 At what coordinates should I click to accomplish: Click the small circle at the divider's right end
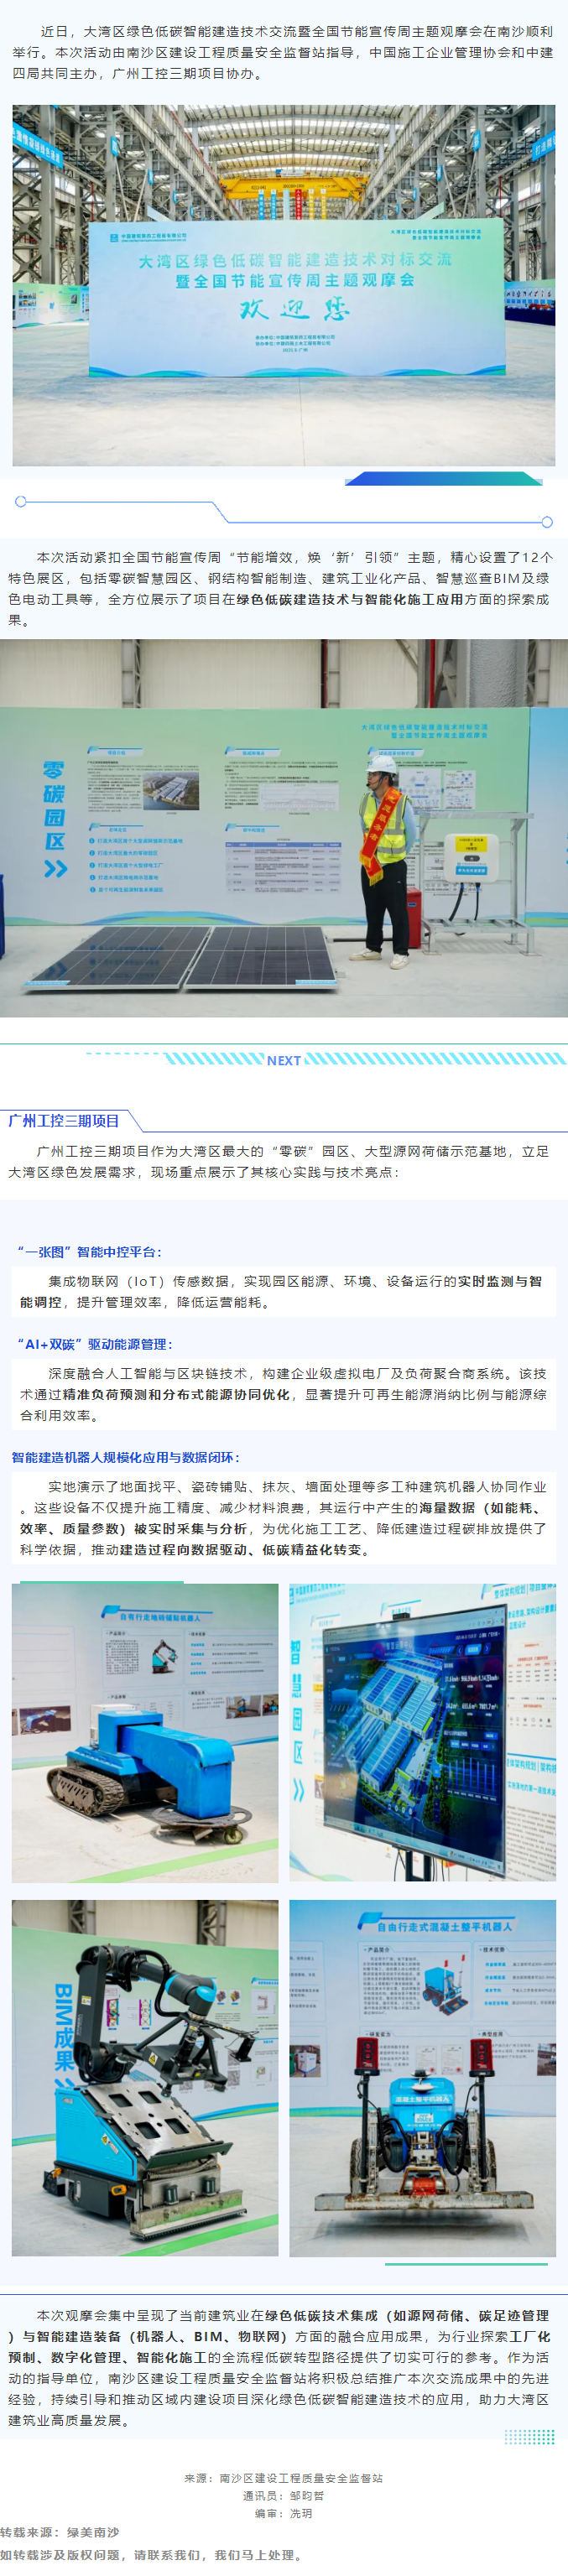[546, 521]
